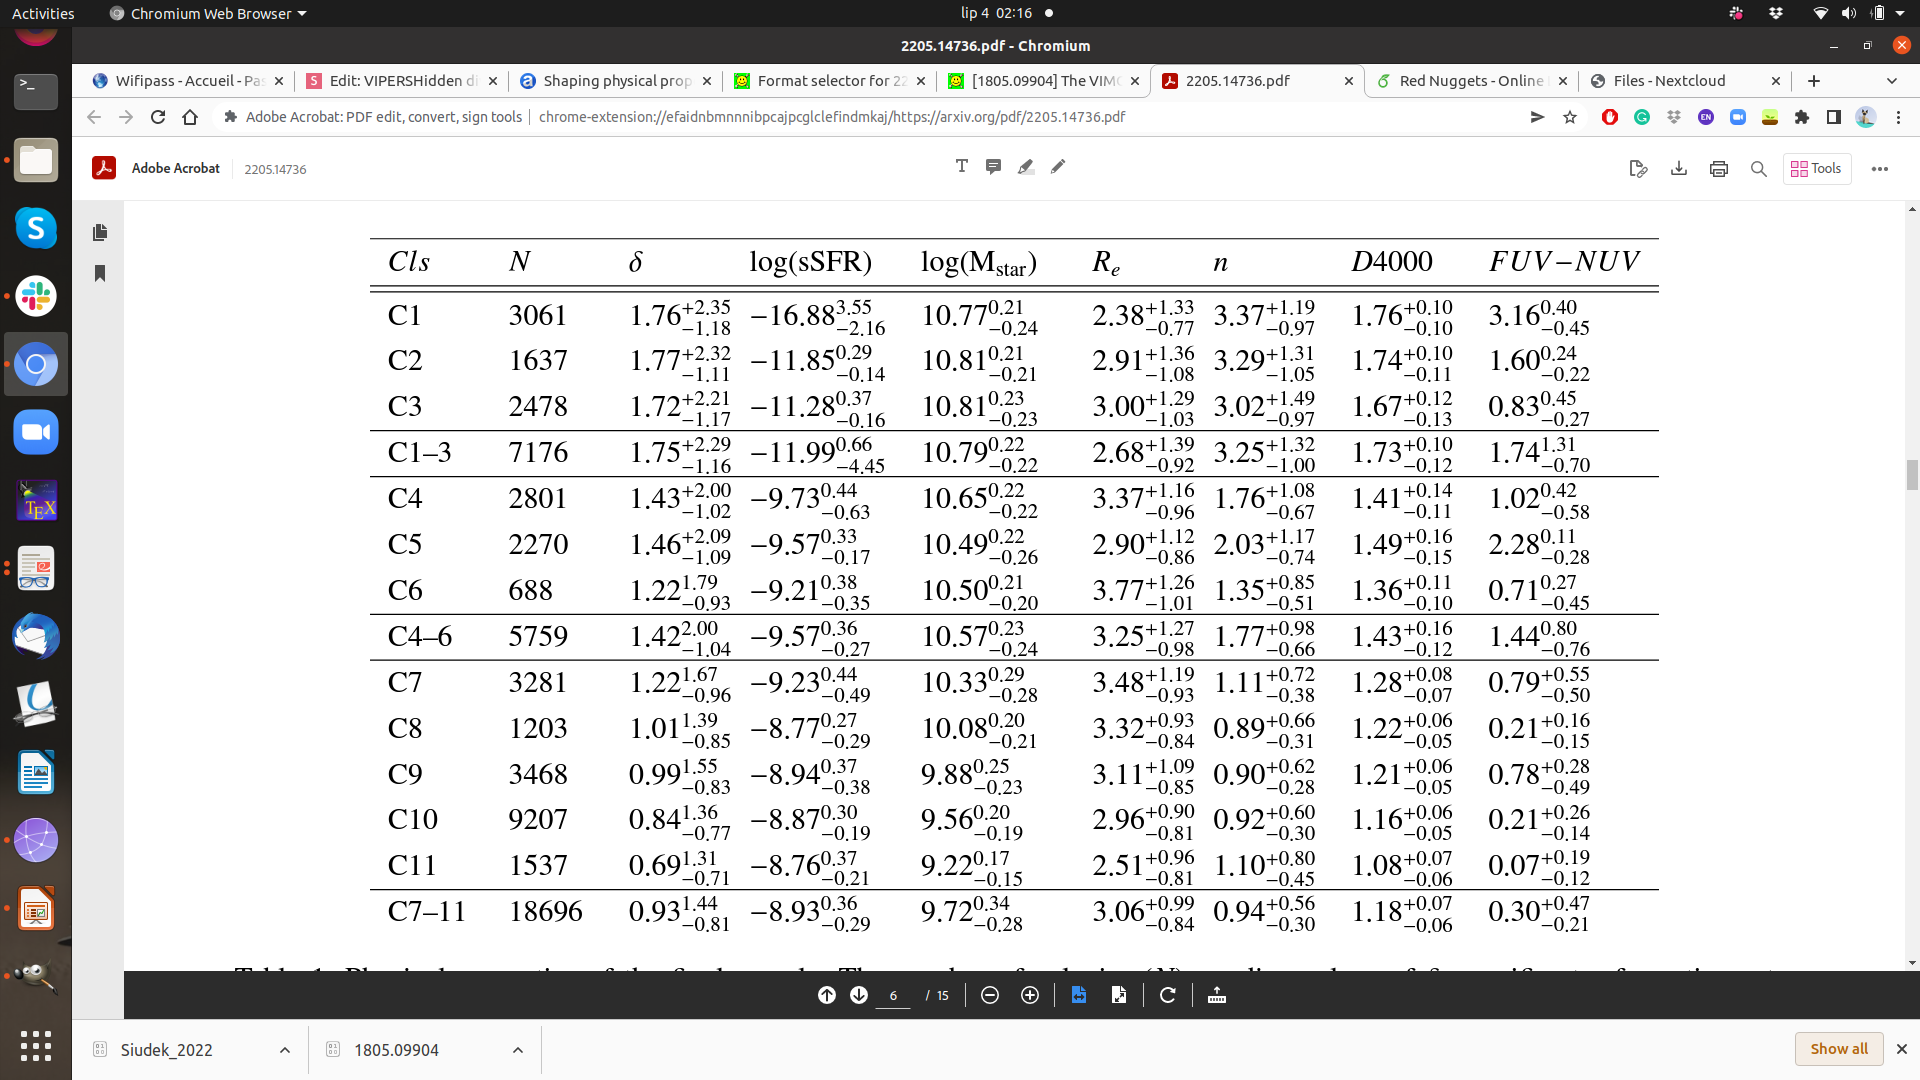Viewport: 1920px width, 1080px height.
Task: Go to the next page arrow
Action: 859,995
